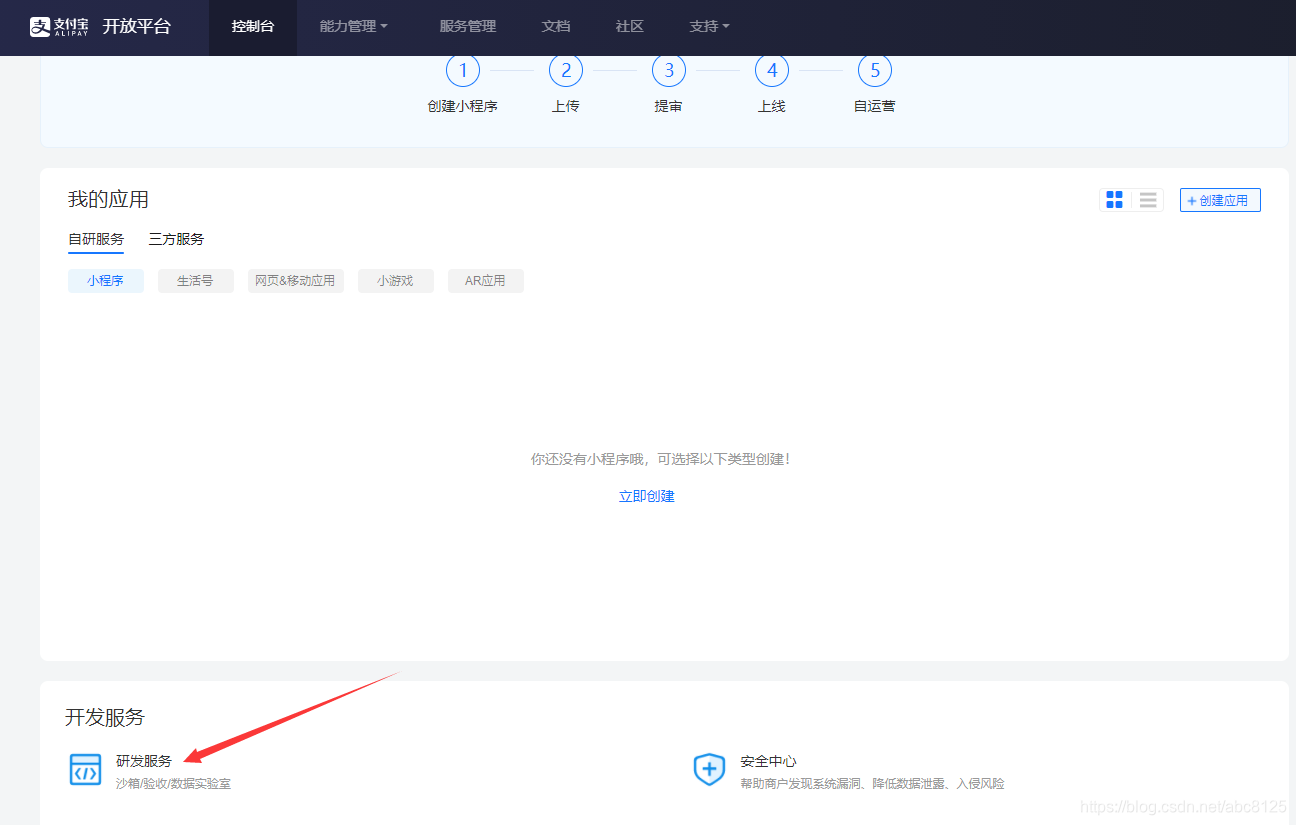Screen dimensions: 1296x825
Task: Click the 安全中心 shield icon
Action: [x=709, y=770]
